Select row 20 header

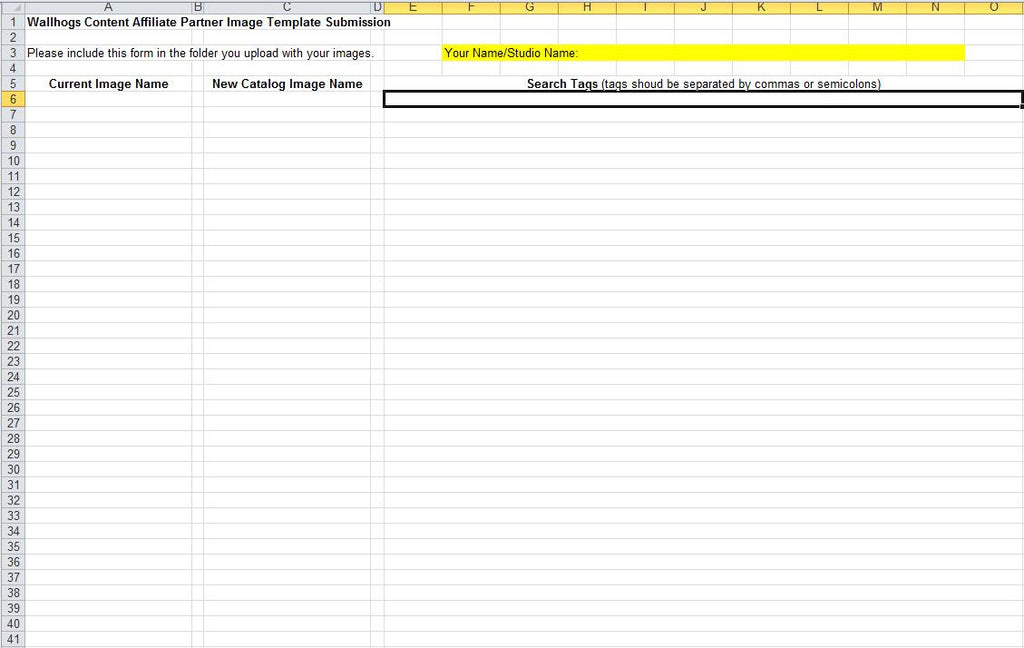click(12, 315)
